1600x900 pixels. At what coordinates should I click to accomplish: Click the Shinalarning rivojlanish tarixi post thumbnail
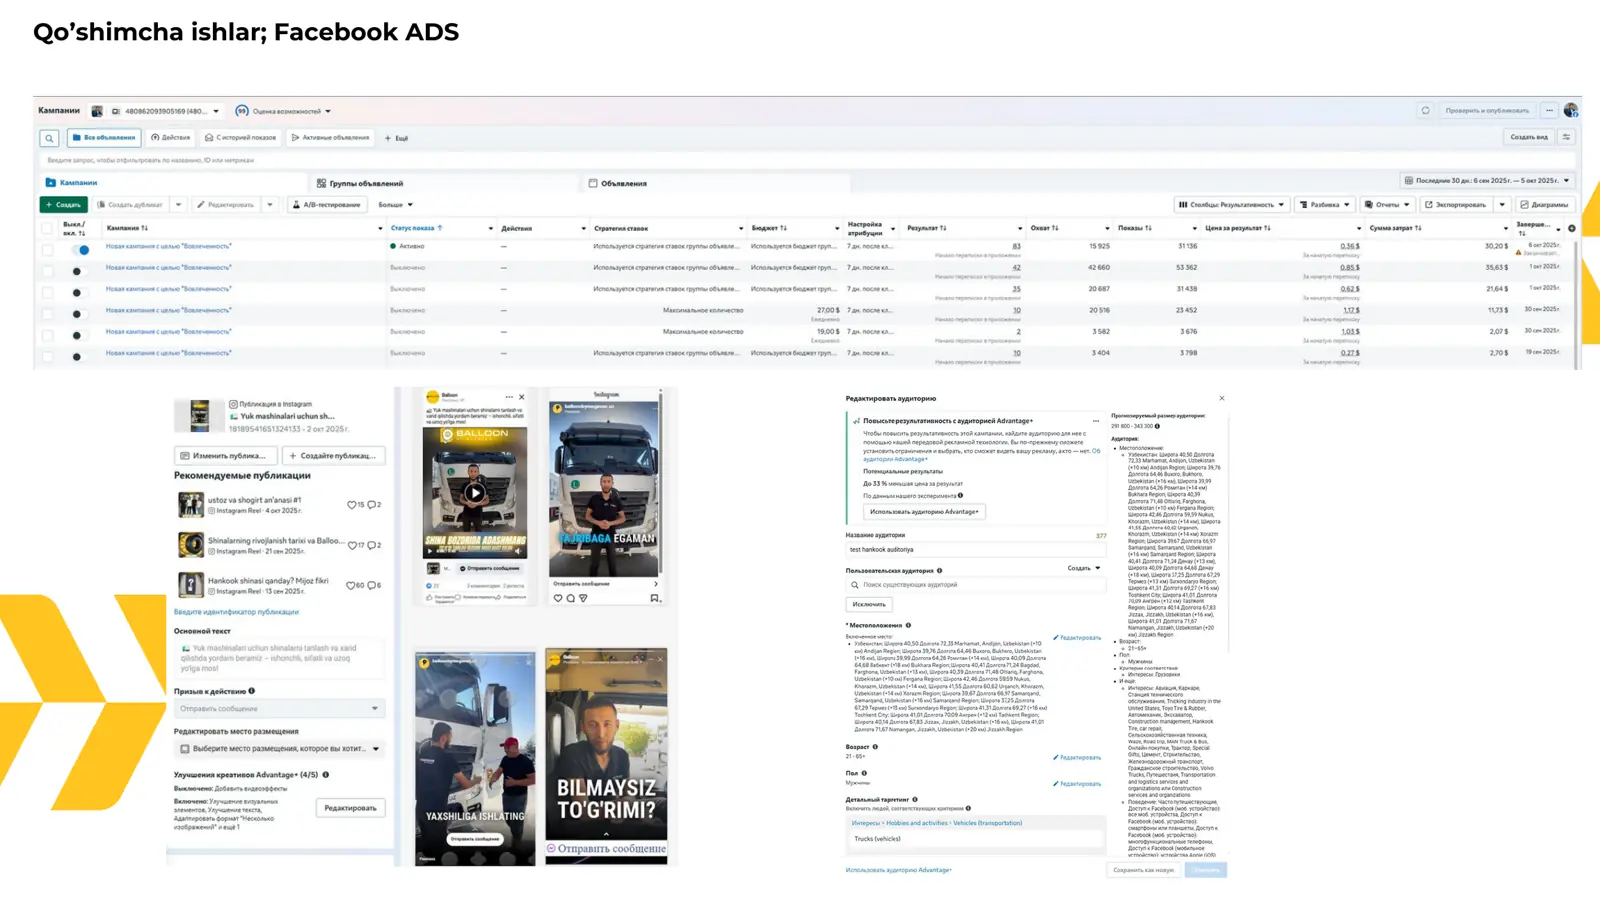pos(191,545)
